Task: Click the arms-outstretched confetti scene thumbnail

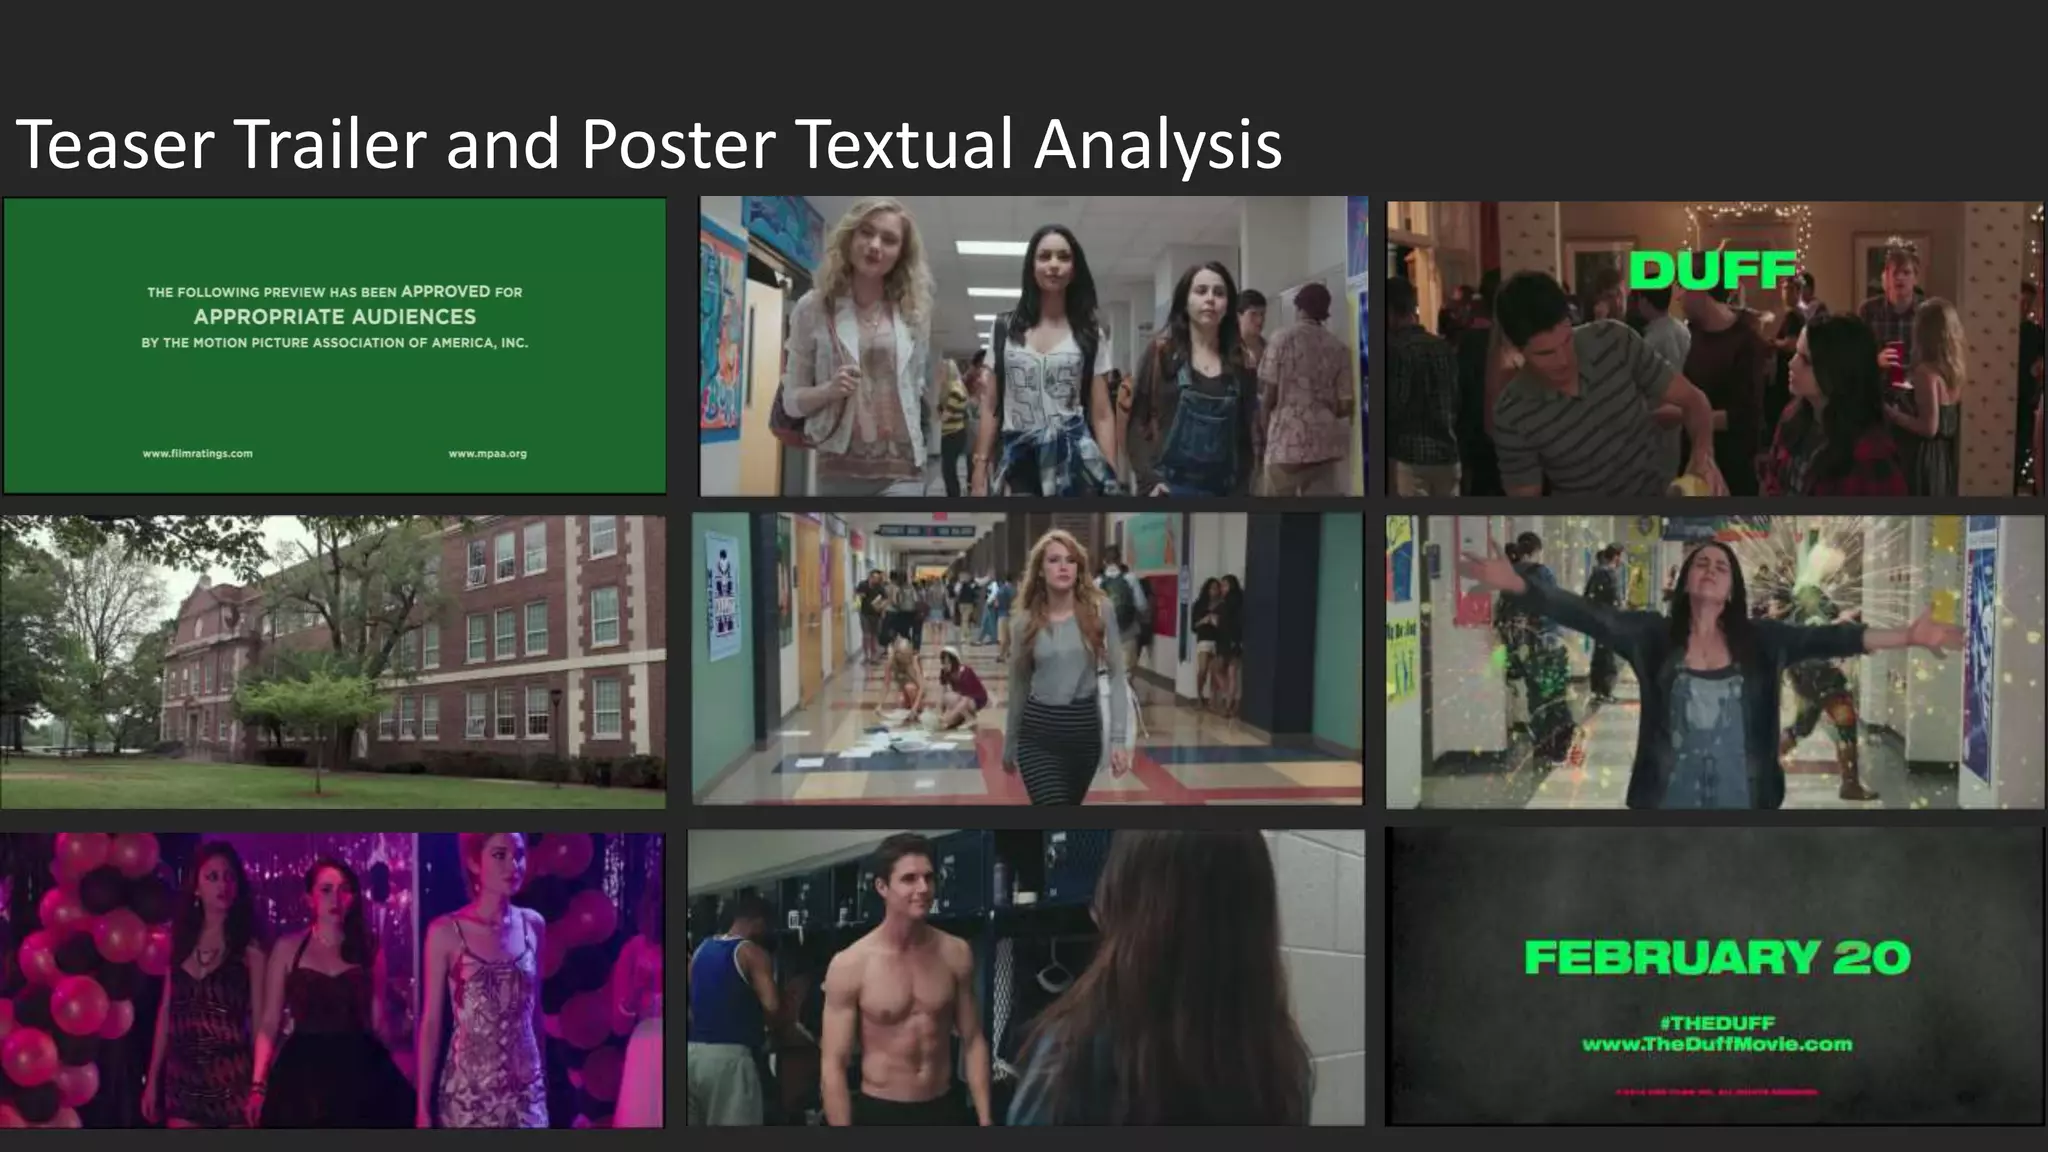Action: click(x=1714, y=662)
